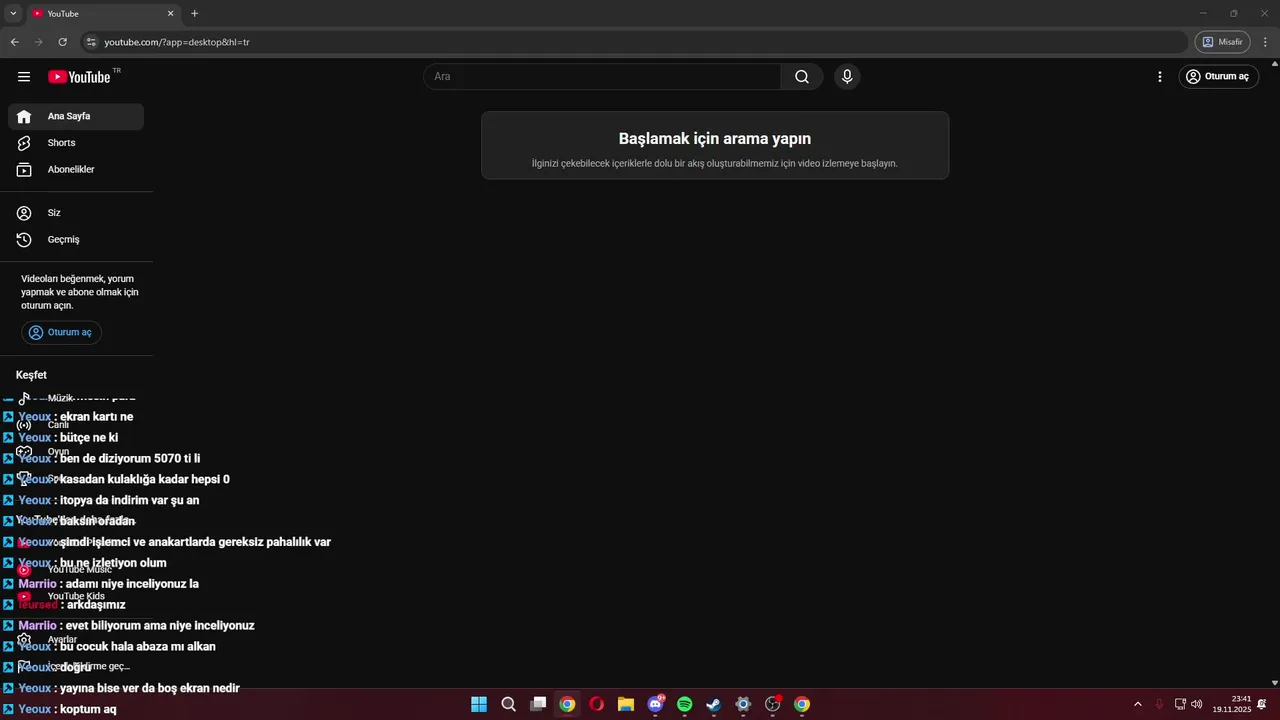Screen dimensions: 1280x720
Task: Click the Keşfet section heading
Action: 31,375
